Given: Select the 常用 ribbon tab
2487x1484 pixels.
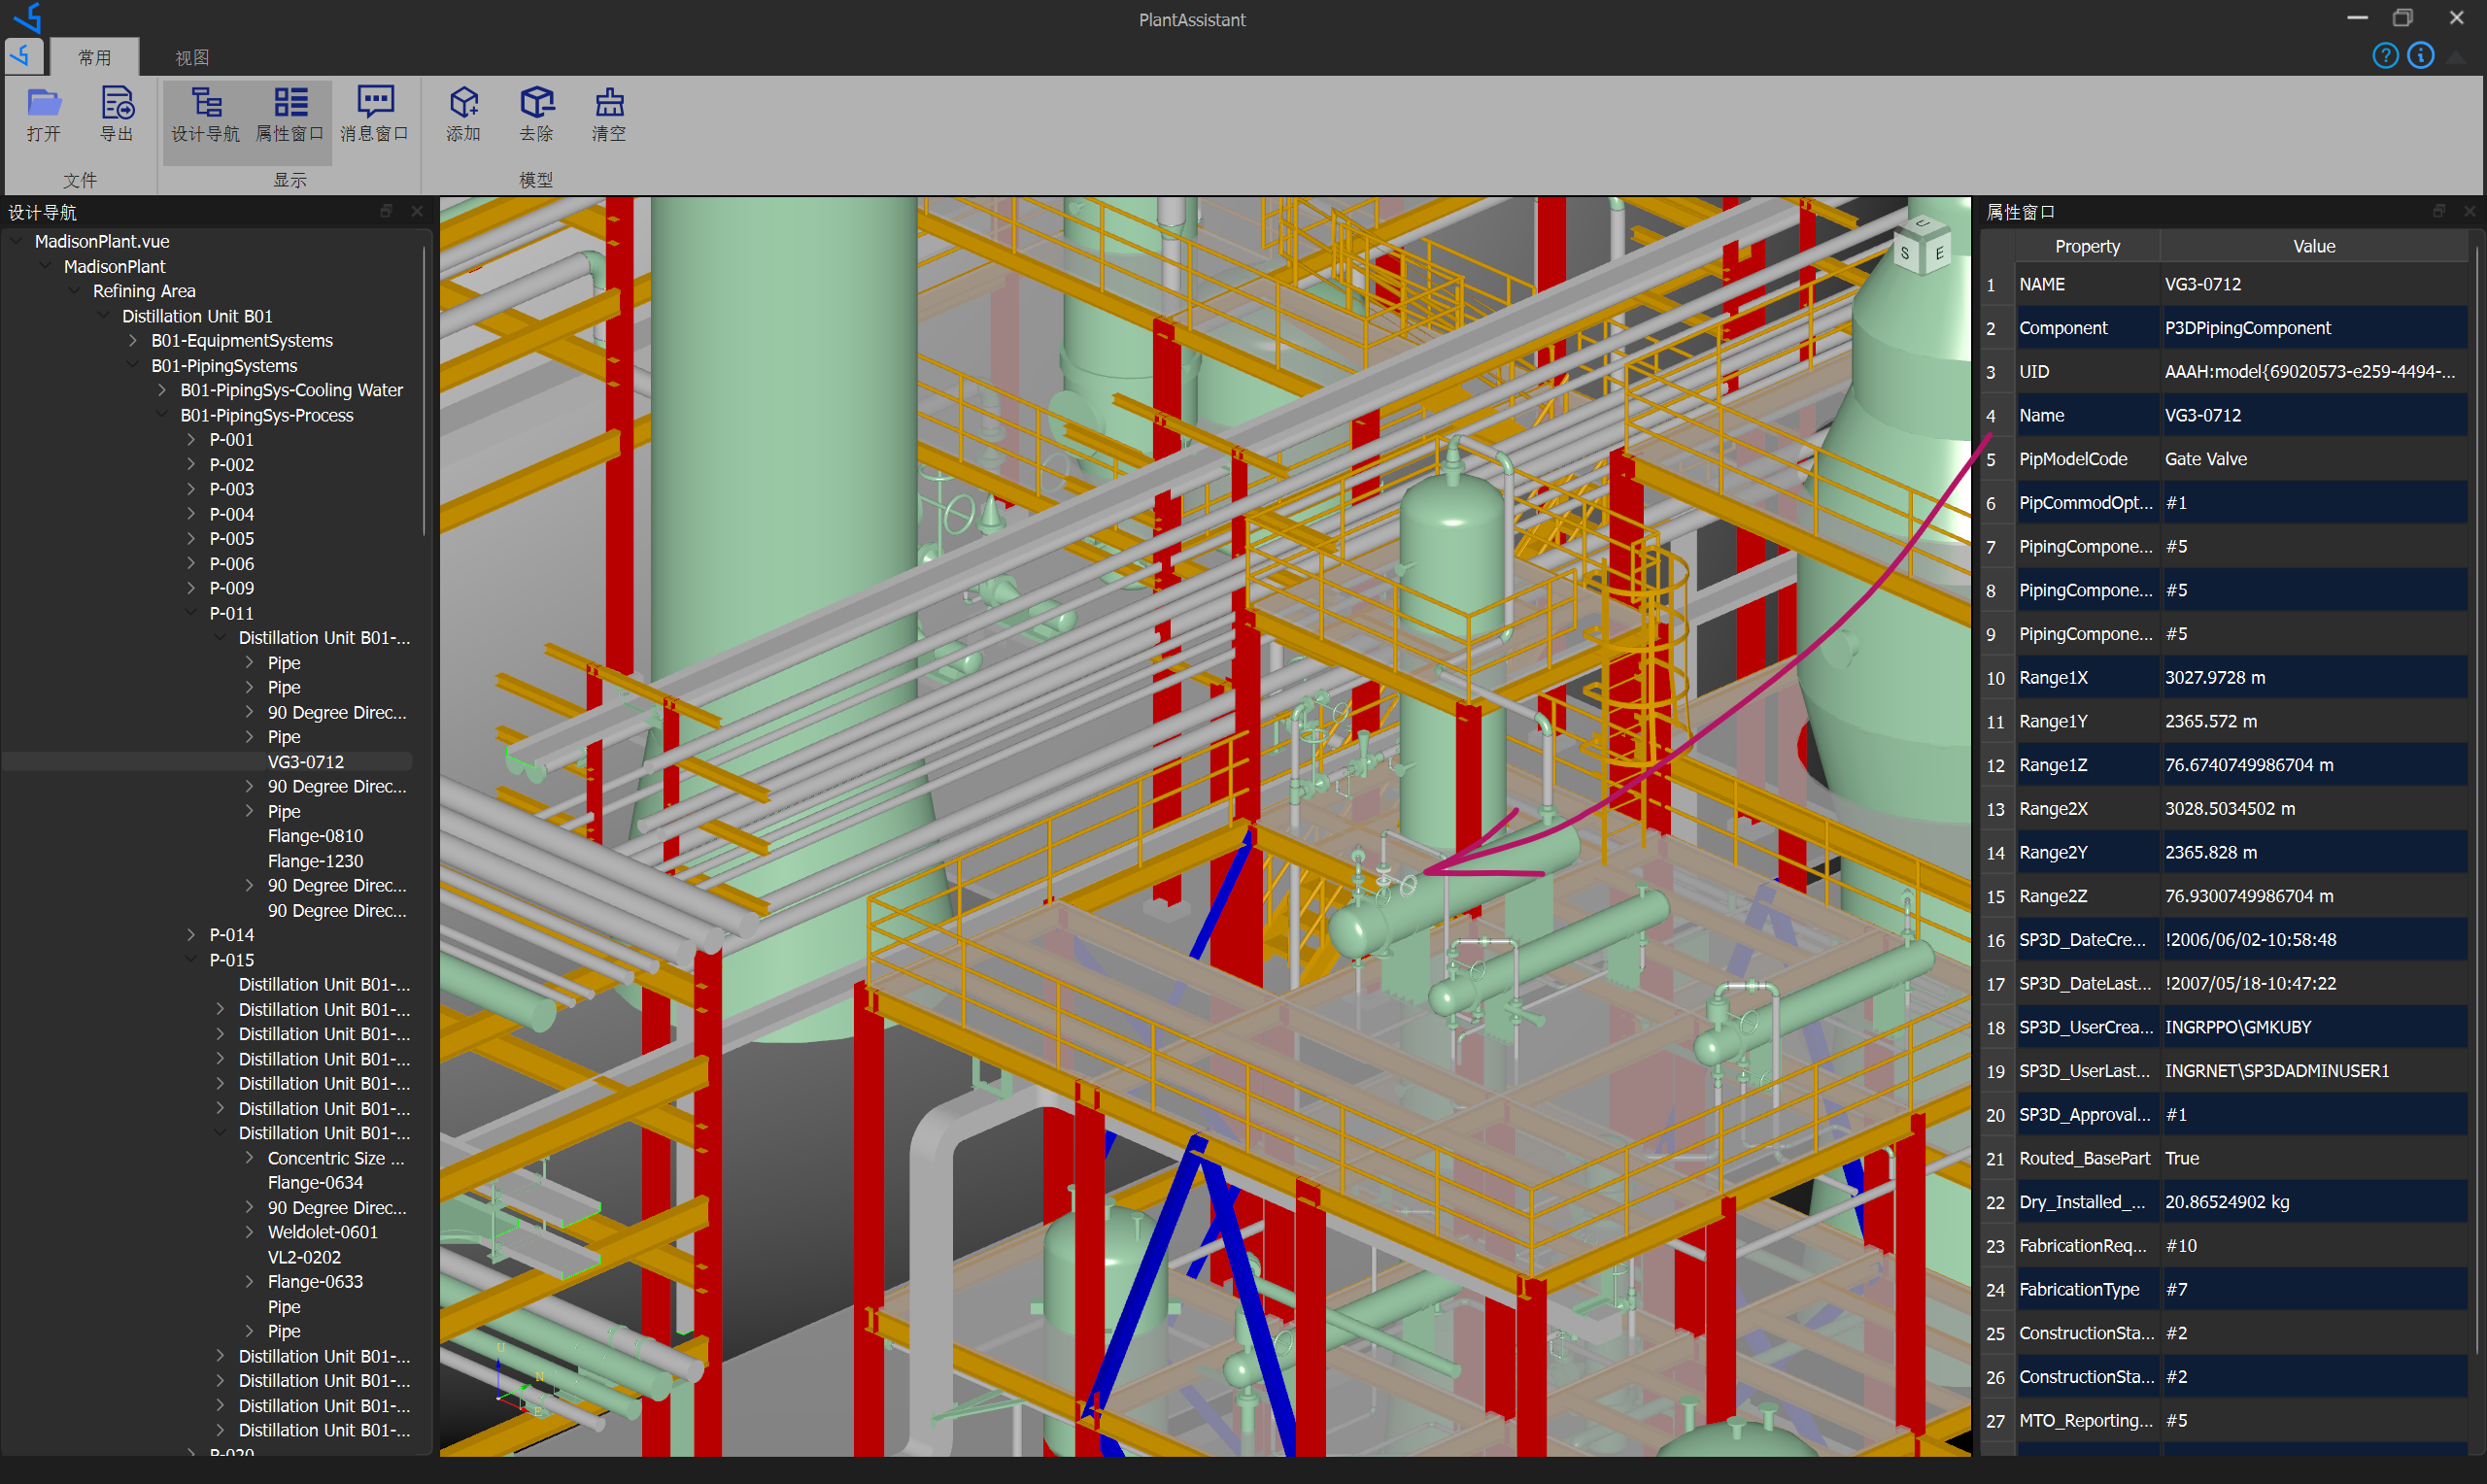Looking at the screenshot, I should (95, 58).
